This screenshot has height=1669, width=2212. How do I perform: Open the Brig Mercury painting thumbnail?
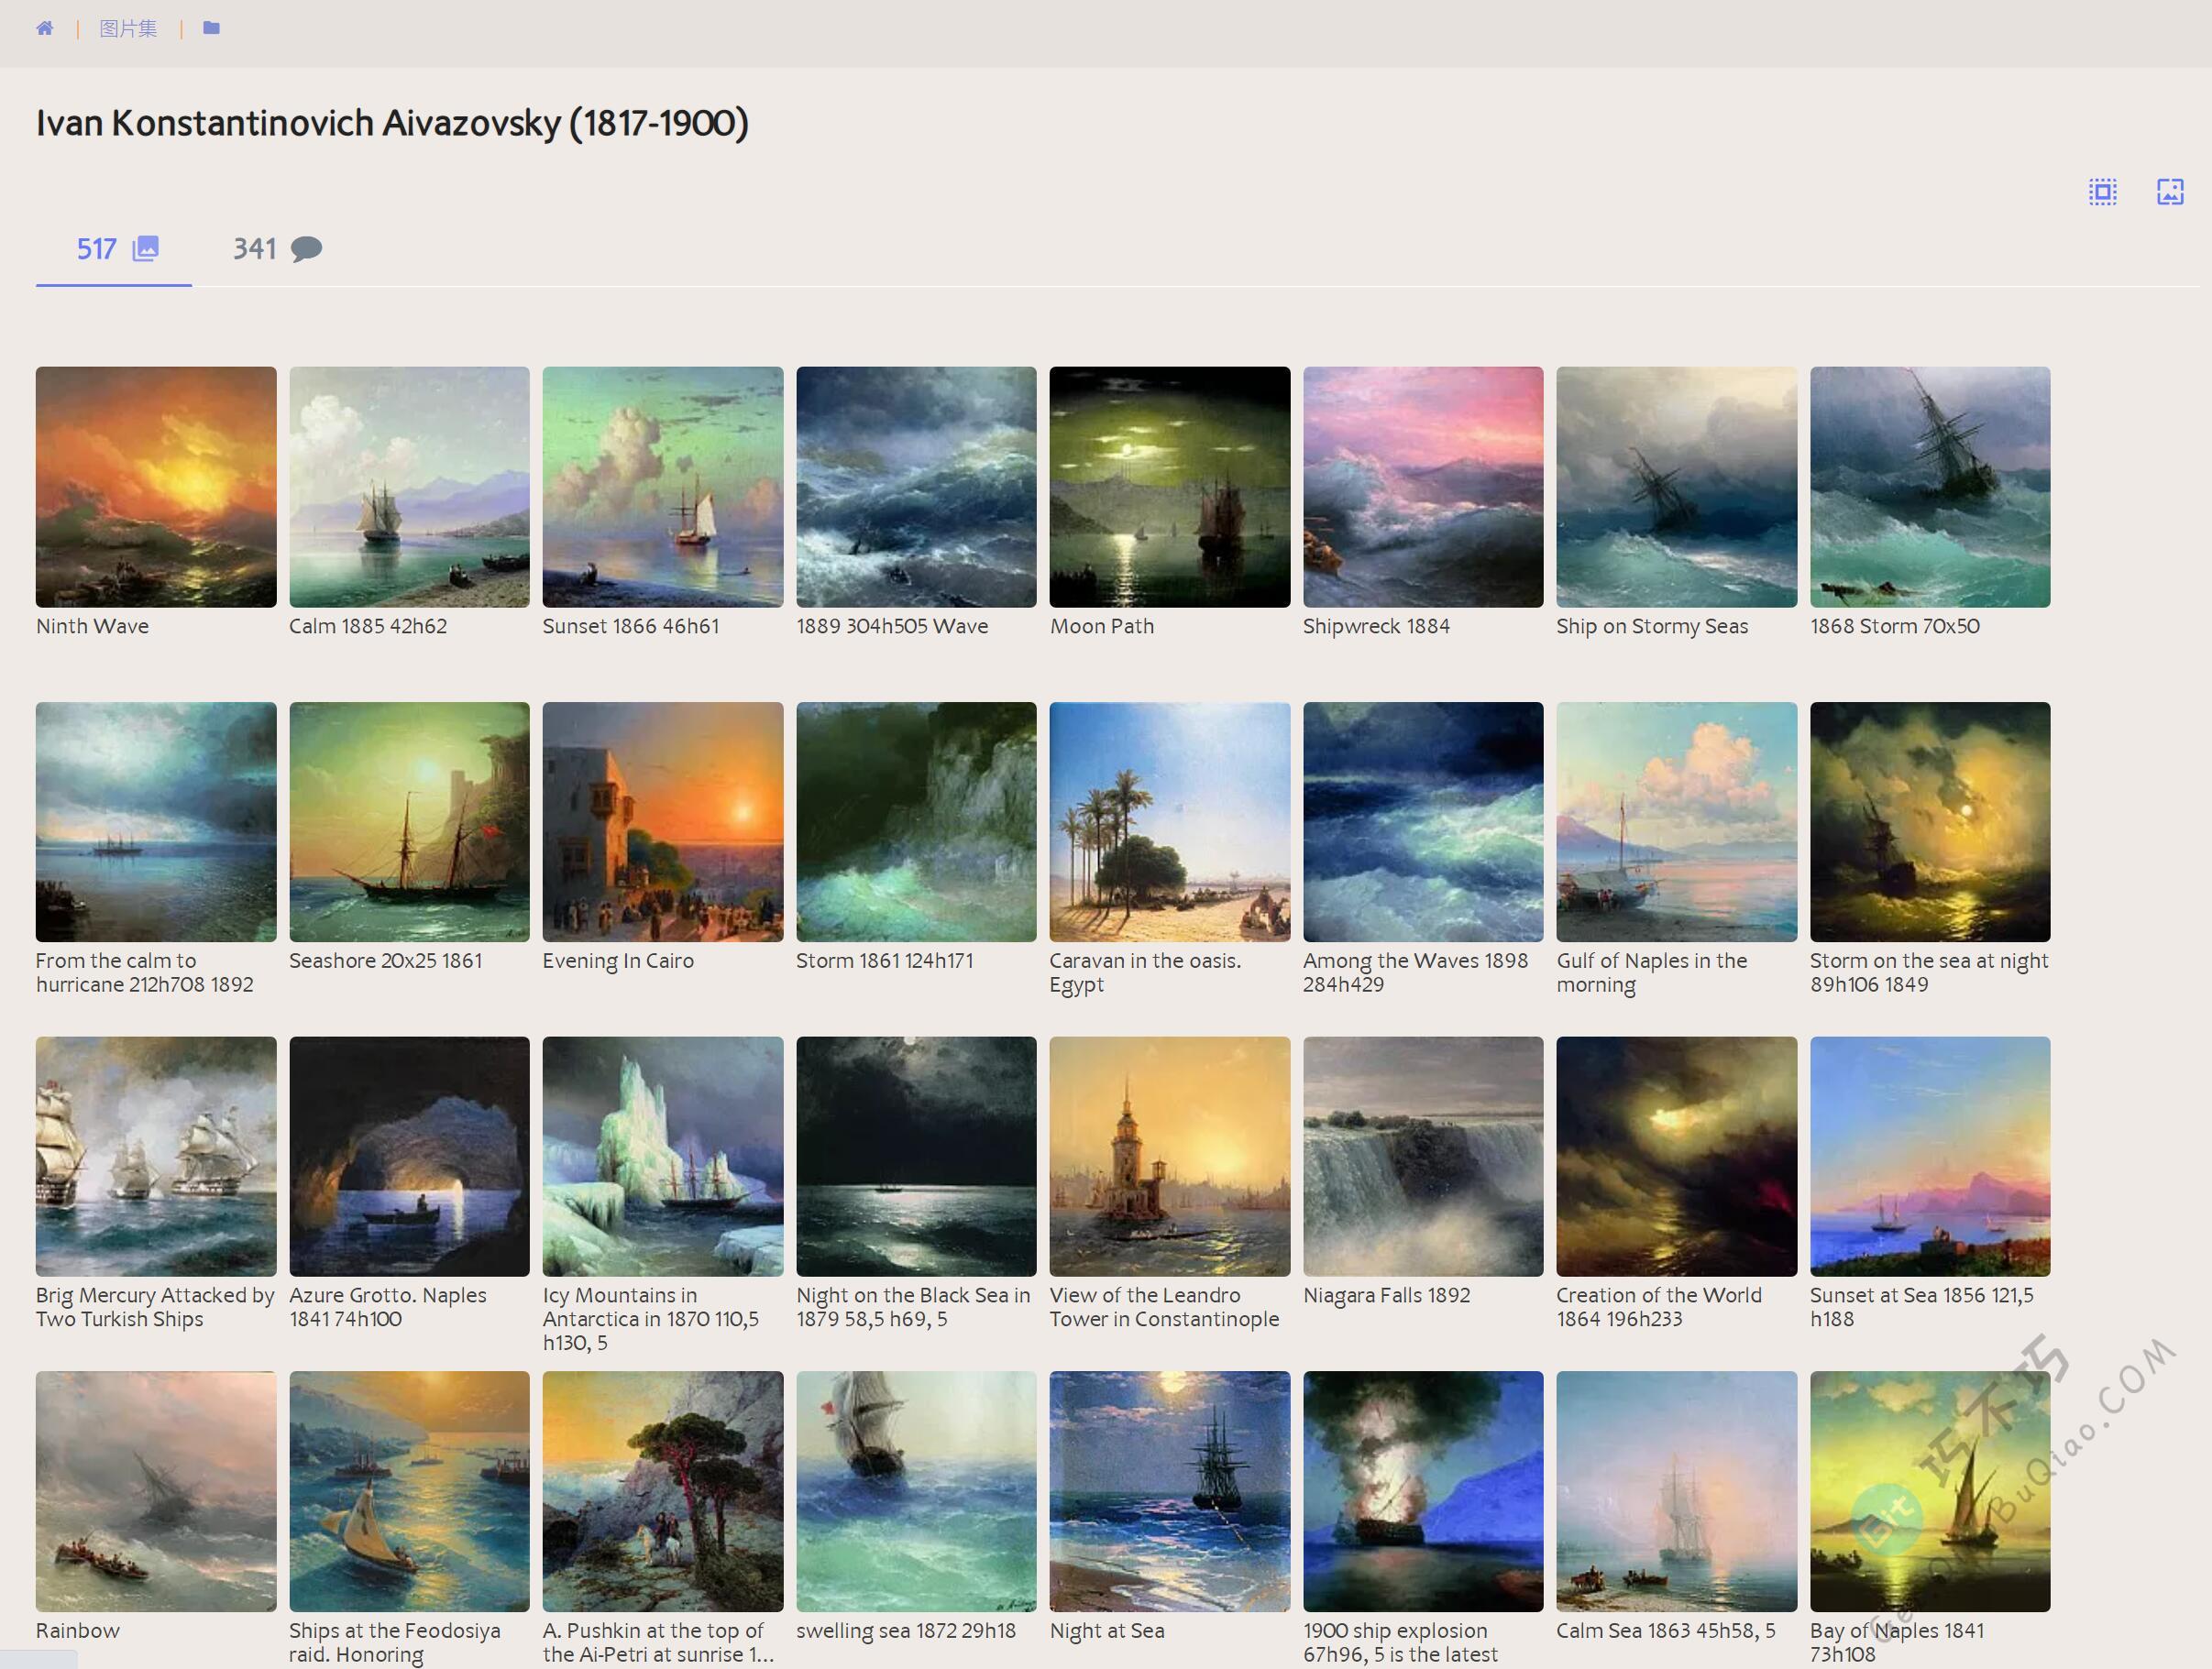[x=156, y=1157]
